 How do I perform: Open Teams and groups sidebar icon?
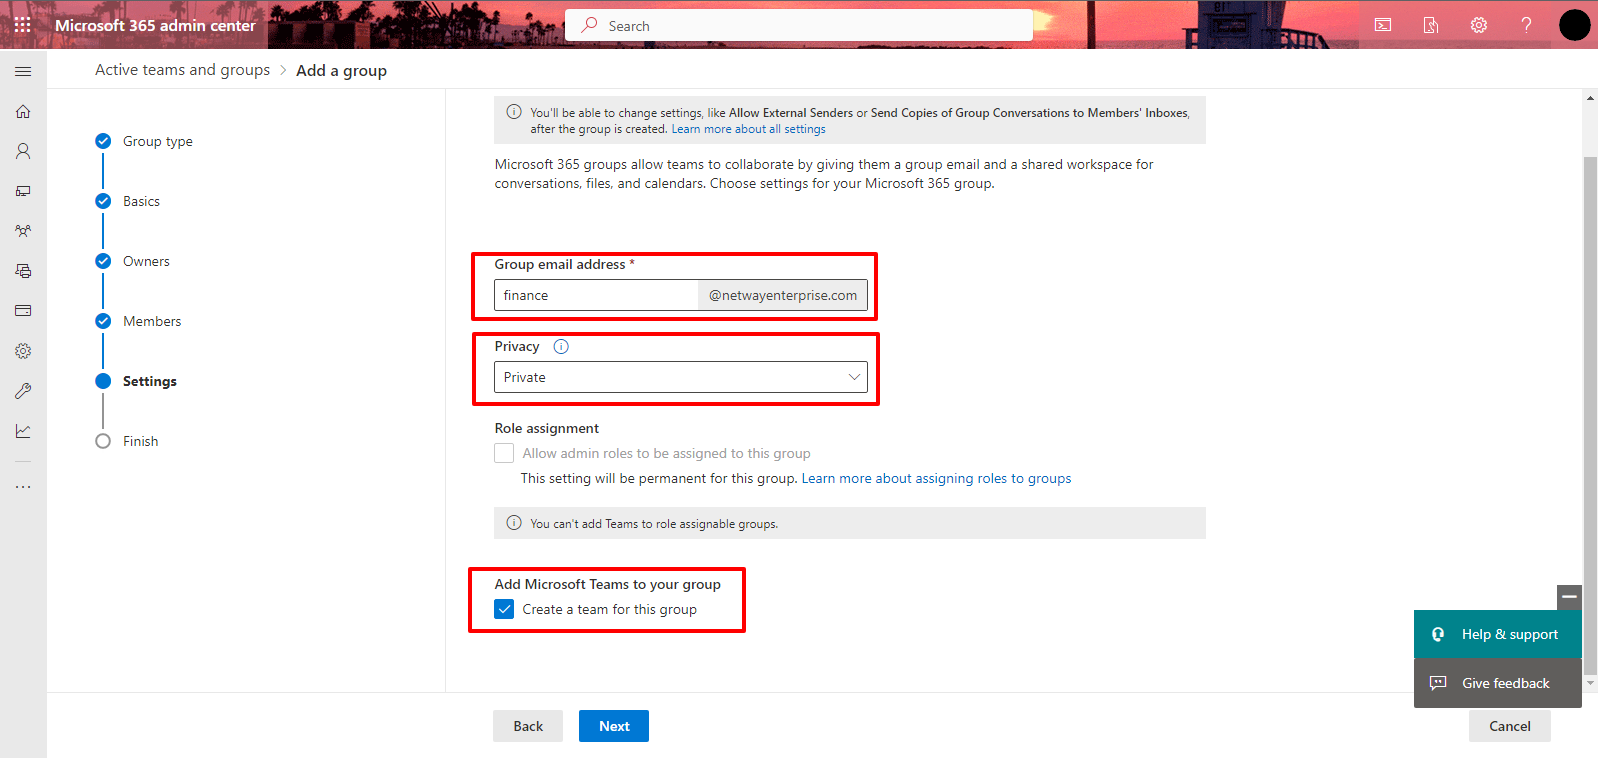click(23, 231)
